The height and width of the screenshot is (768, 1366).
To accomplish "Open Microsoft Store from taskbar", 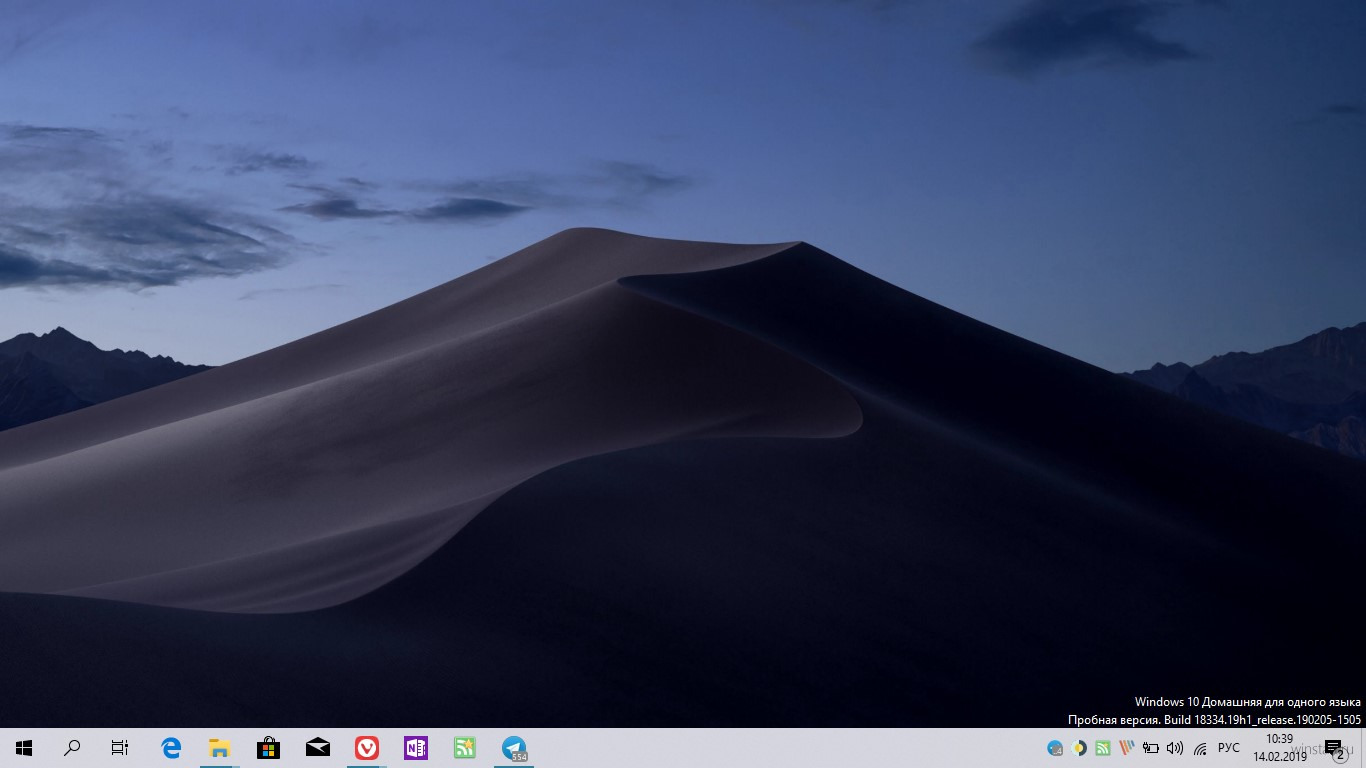I will point(268,747).
